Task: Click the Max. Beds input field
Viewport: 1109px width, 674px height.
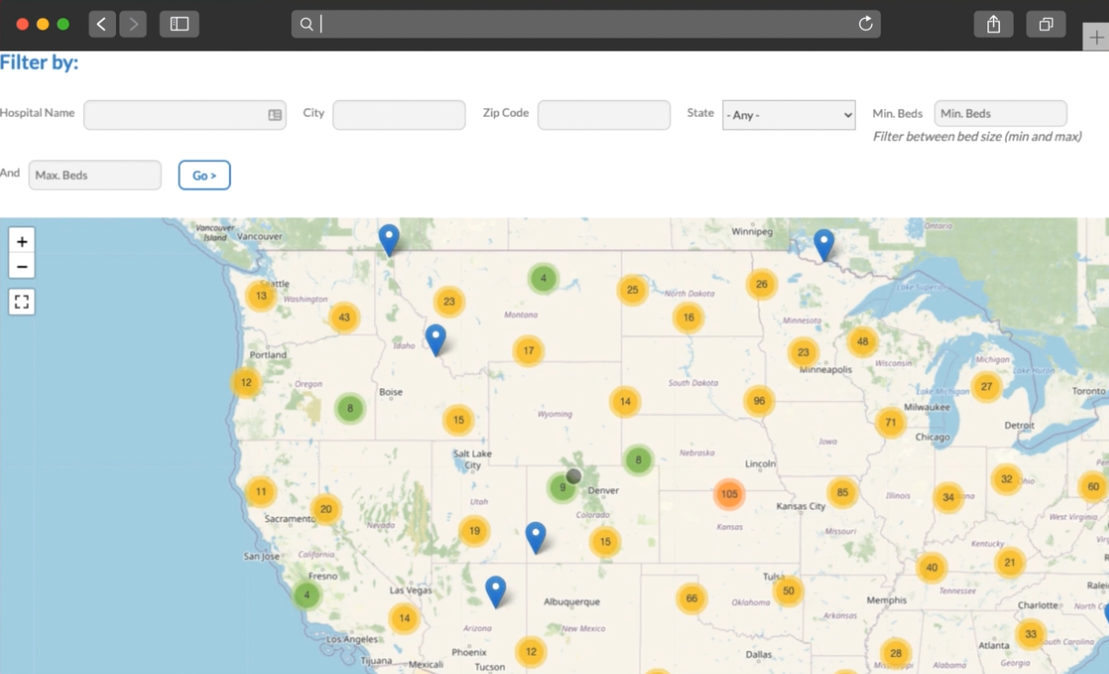Action: (95, 174)
